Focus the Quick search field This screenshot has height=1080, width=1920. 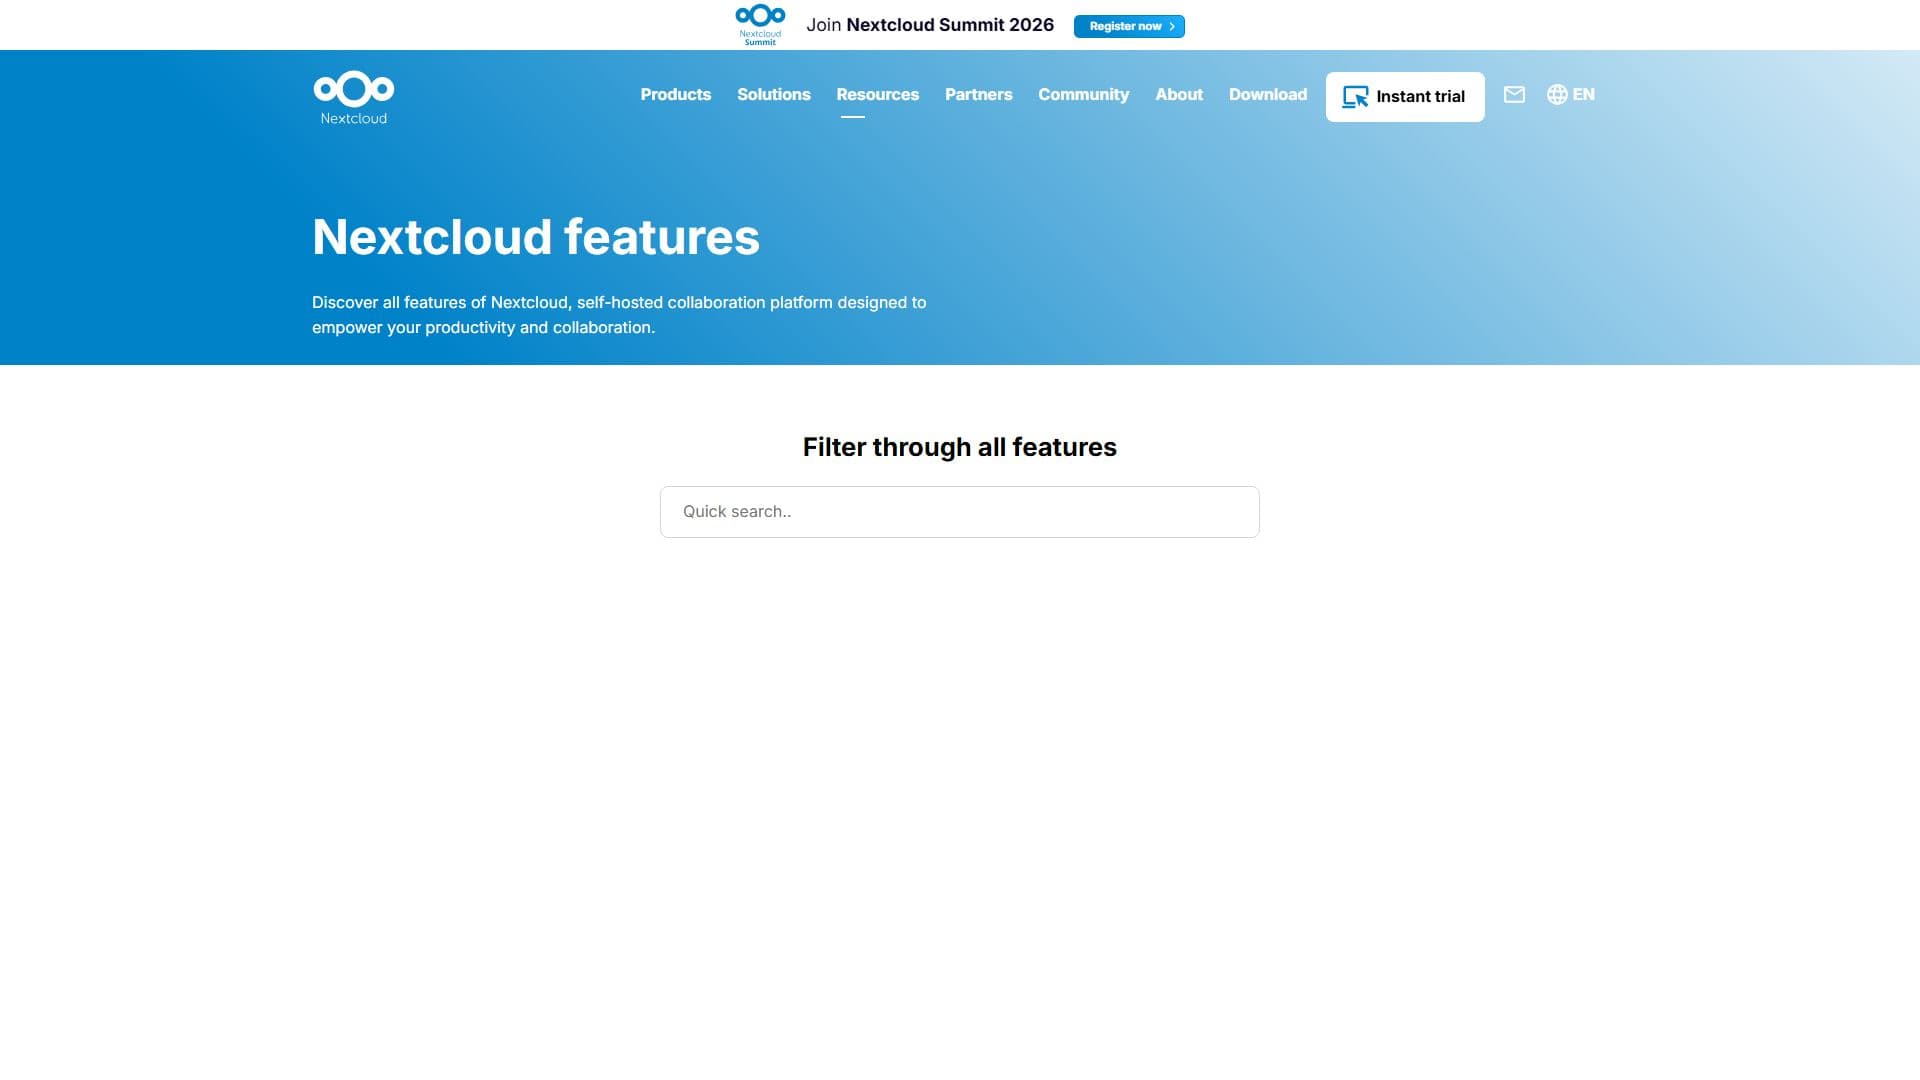pos(960,512)
